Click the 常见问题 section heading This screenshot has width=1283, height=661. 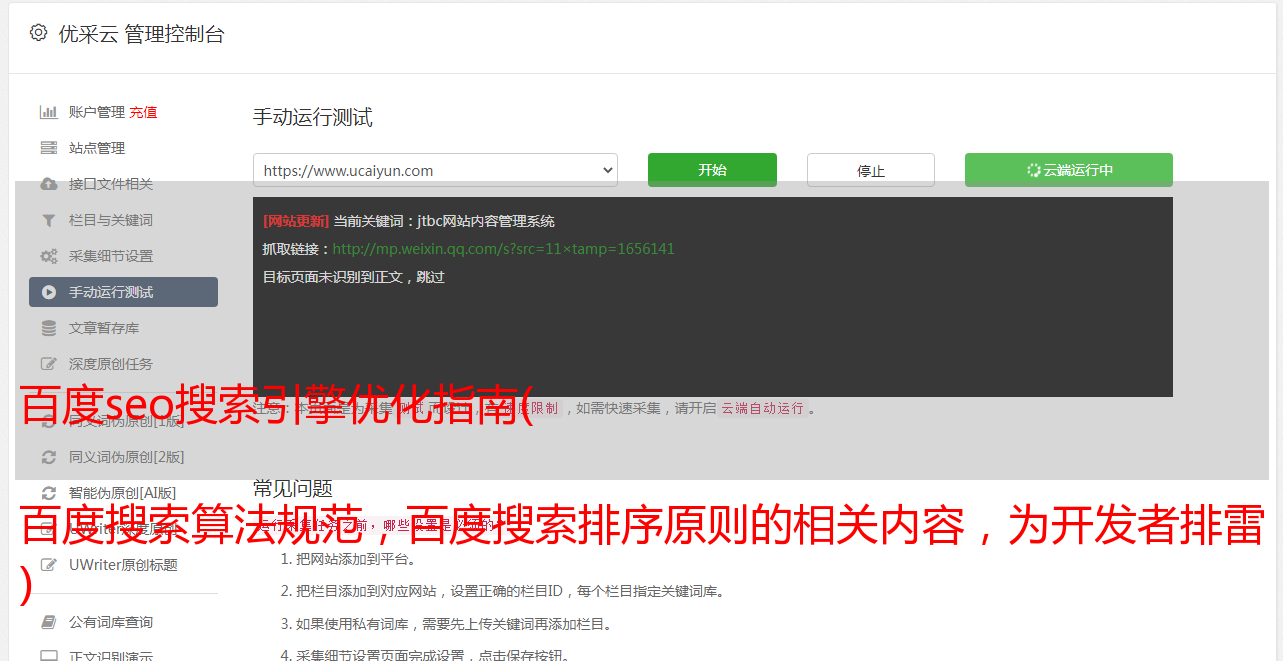tap(292, 488)
